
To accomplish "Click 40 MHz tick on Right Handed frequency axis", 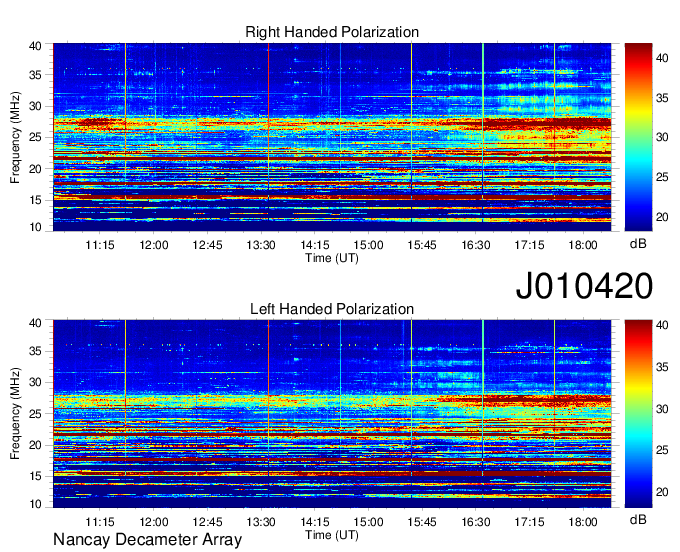I will (x=36, y=46).
